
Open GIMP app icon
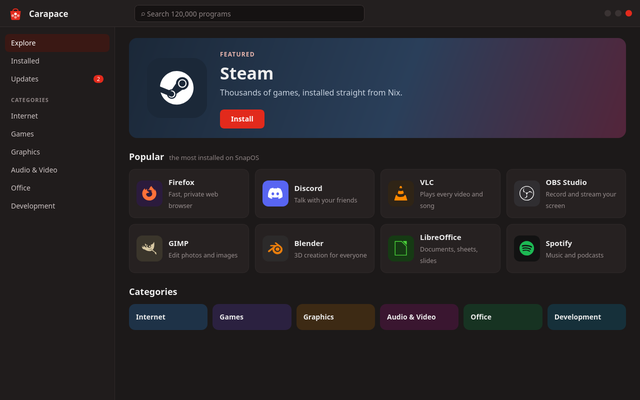pos(149,248)
